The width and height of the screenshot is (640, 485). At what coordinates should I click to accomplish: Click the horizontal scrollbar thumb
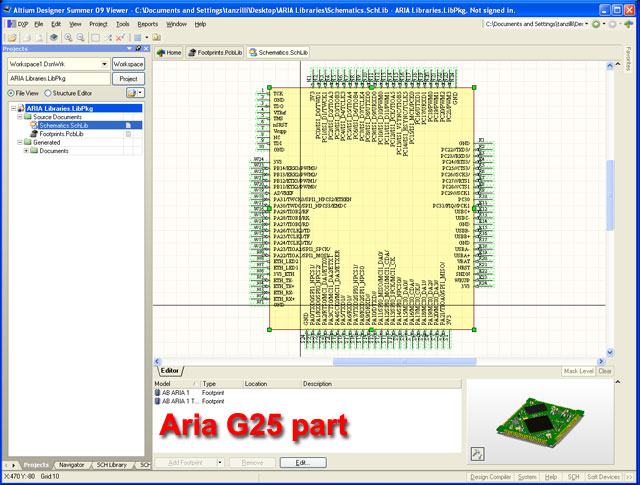[x=404, y=361]
